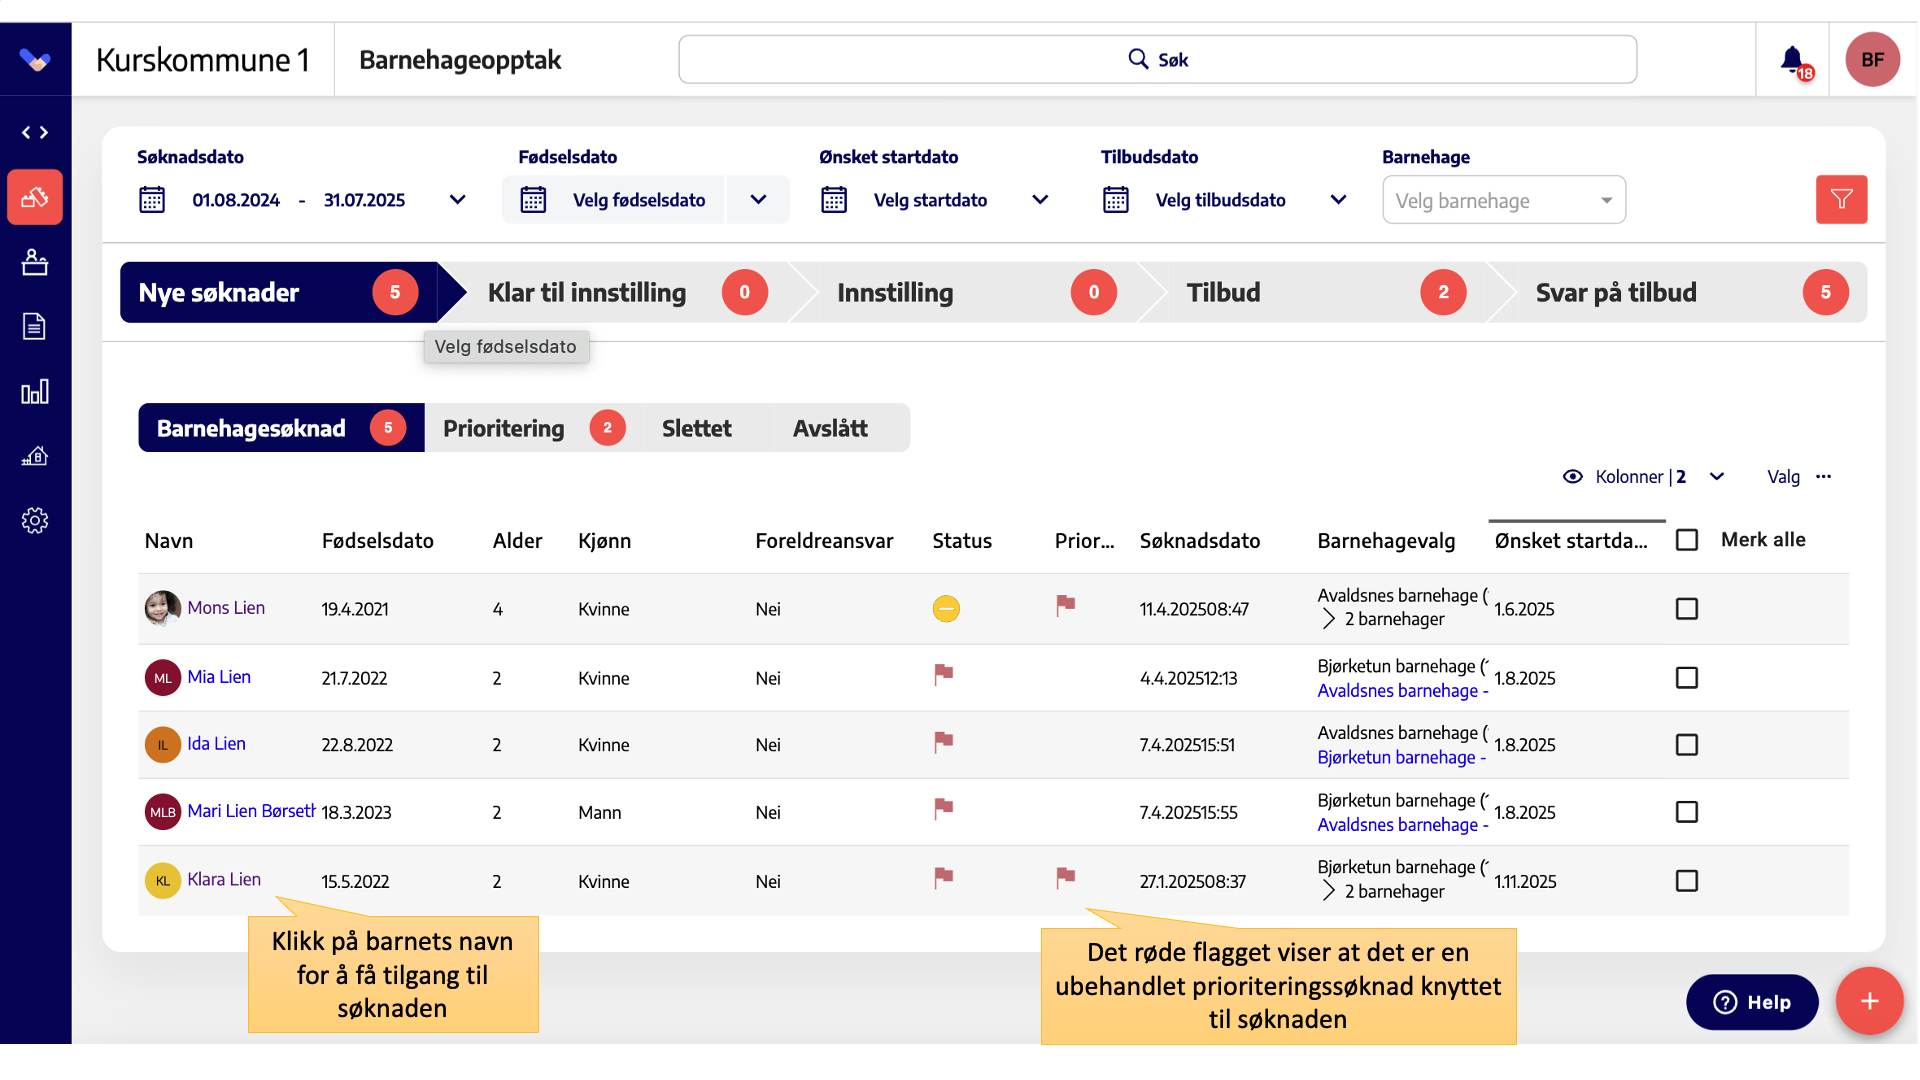The height and width of the screenshot is (1080, 1920).
Task: Expand 2 barnehager for Mons Lien
Action: [1328, 619]
